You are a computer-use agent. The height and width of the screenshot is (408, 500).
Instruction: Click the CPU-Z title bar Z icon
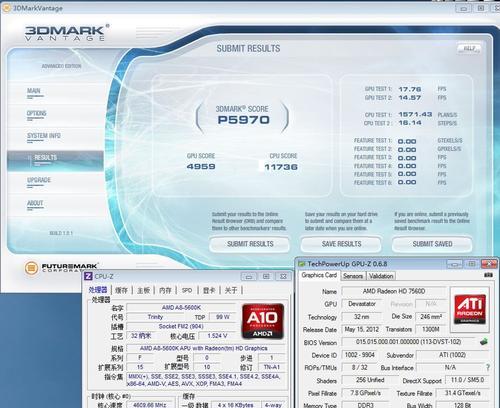tap(88, 276)
